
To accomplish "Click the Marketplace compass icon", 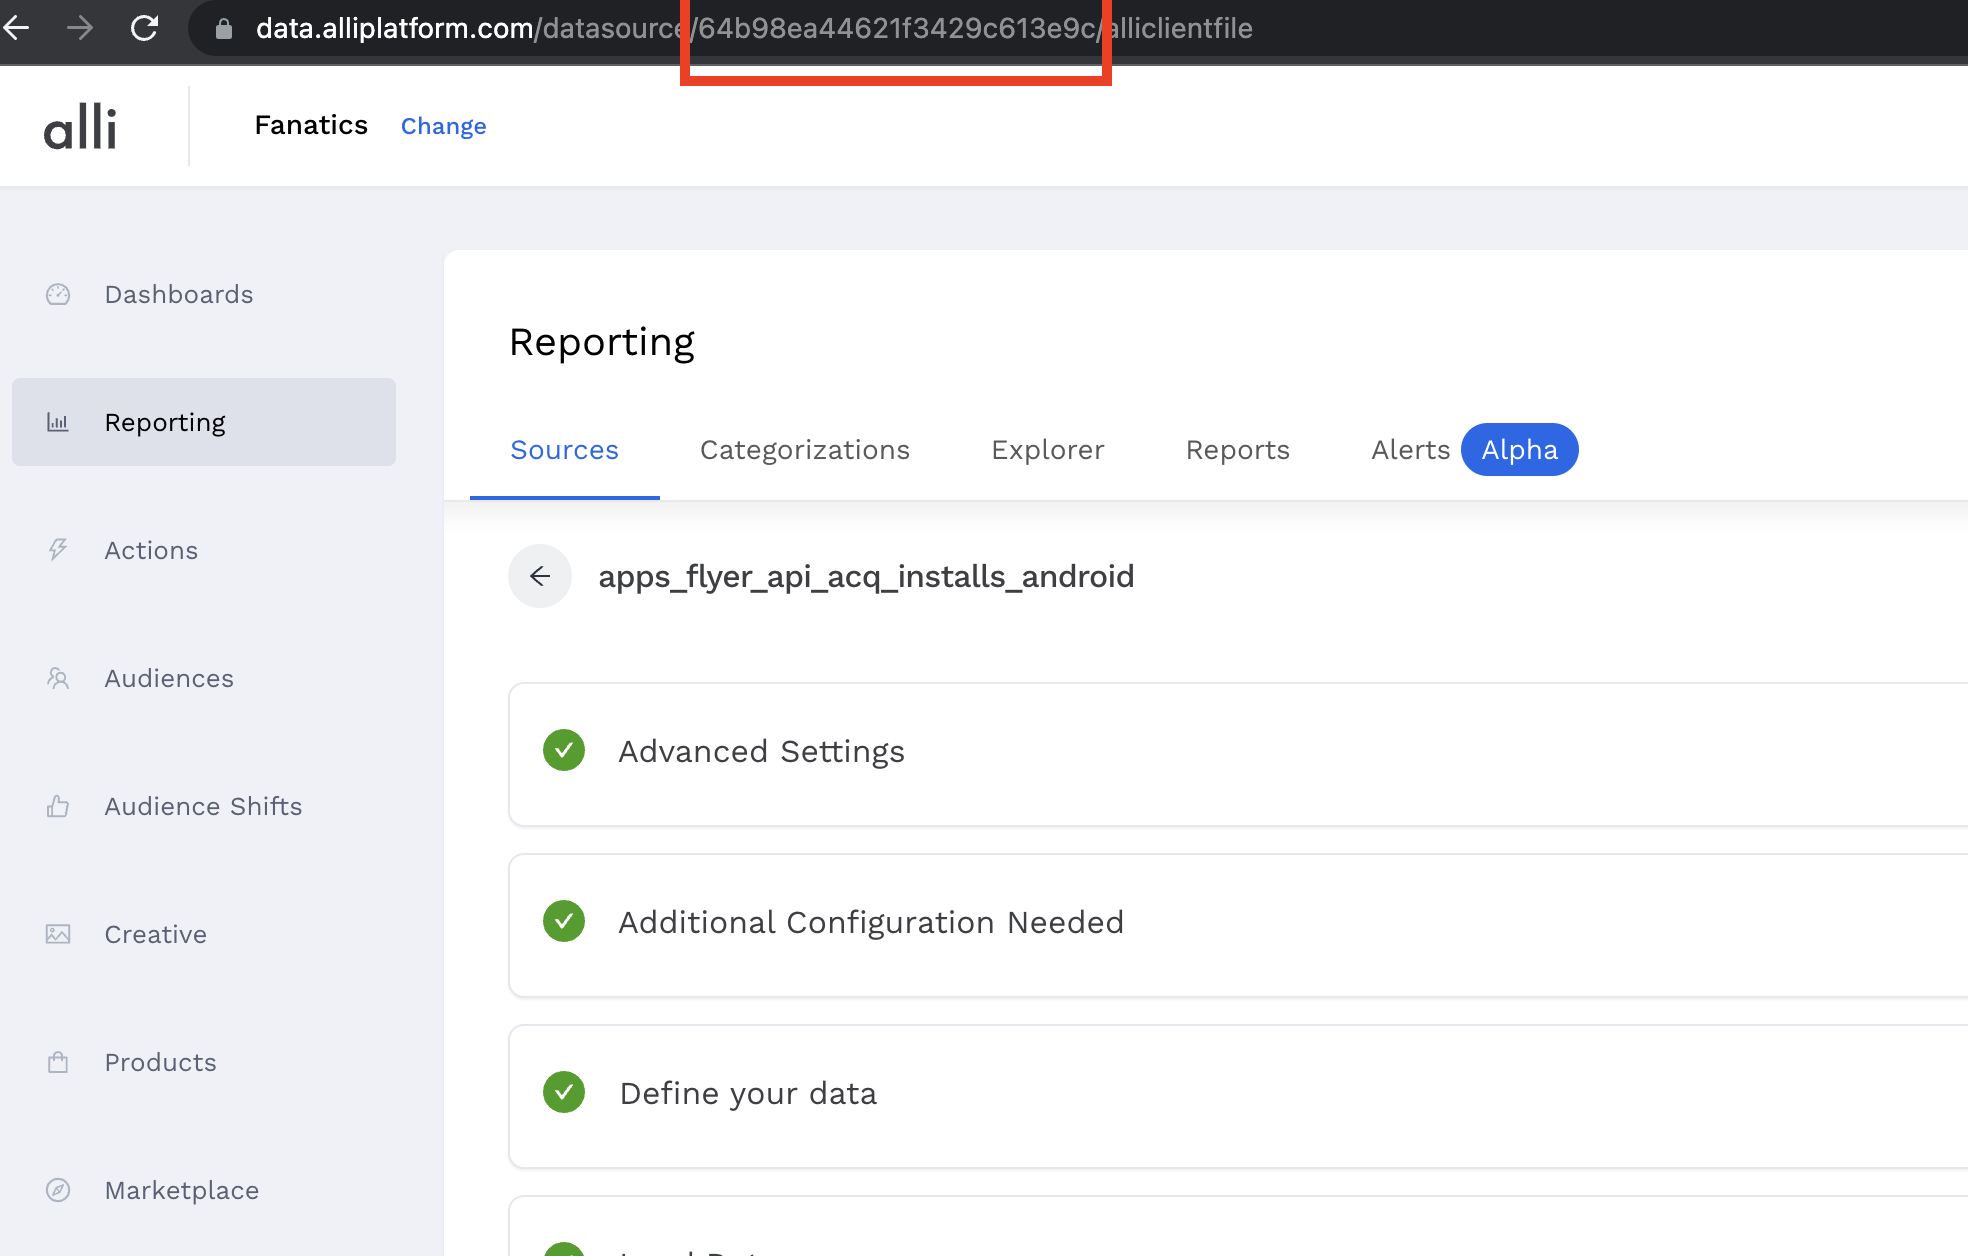I will pyautogui.click(x=58, y=1190).
